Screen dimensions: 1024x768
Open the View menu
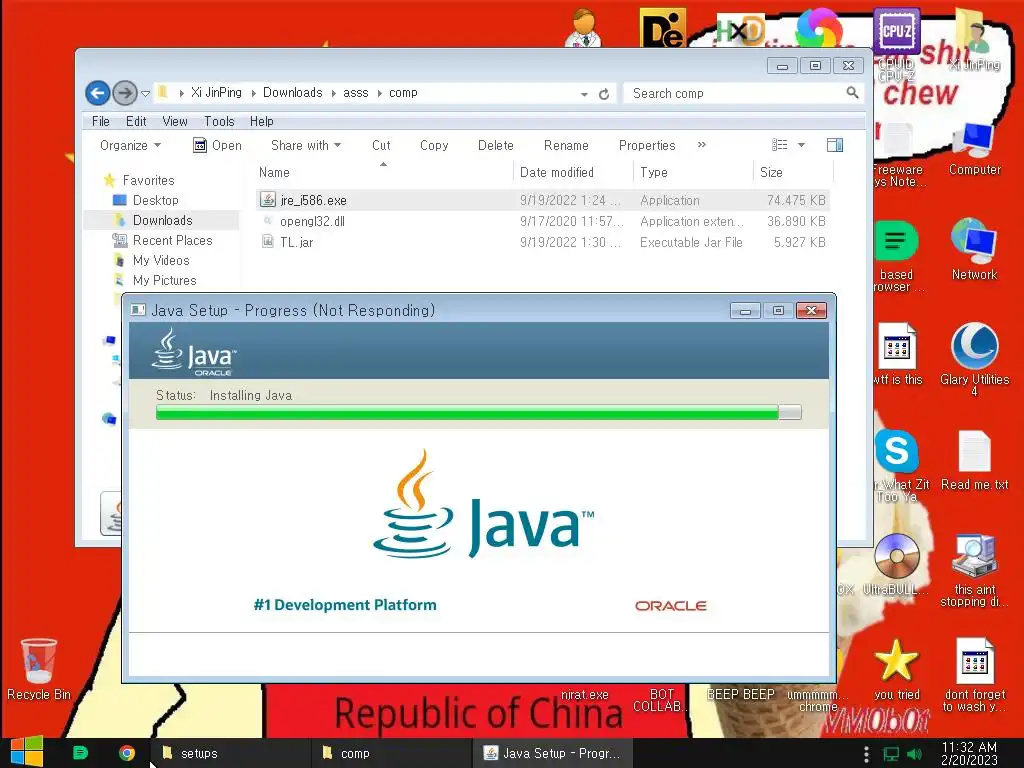pos(174,121)
